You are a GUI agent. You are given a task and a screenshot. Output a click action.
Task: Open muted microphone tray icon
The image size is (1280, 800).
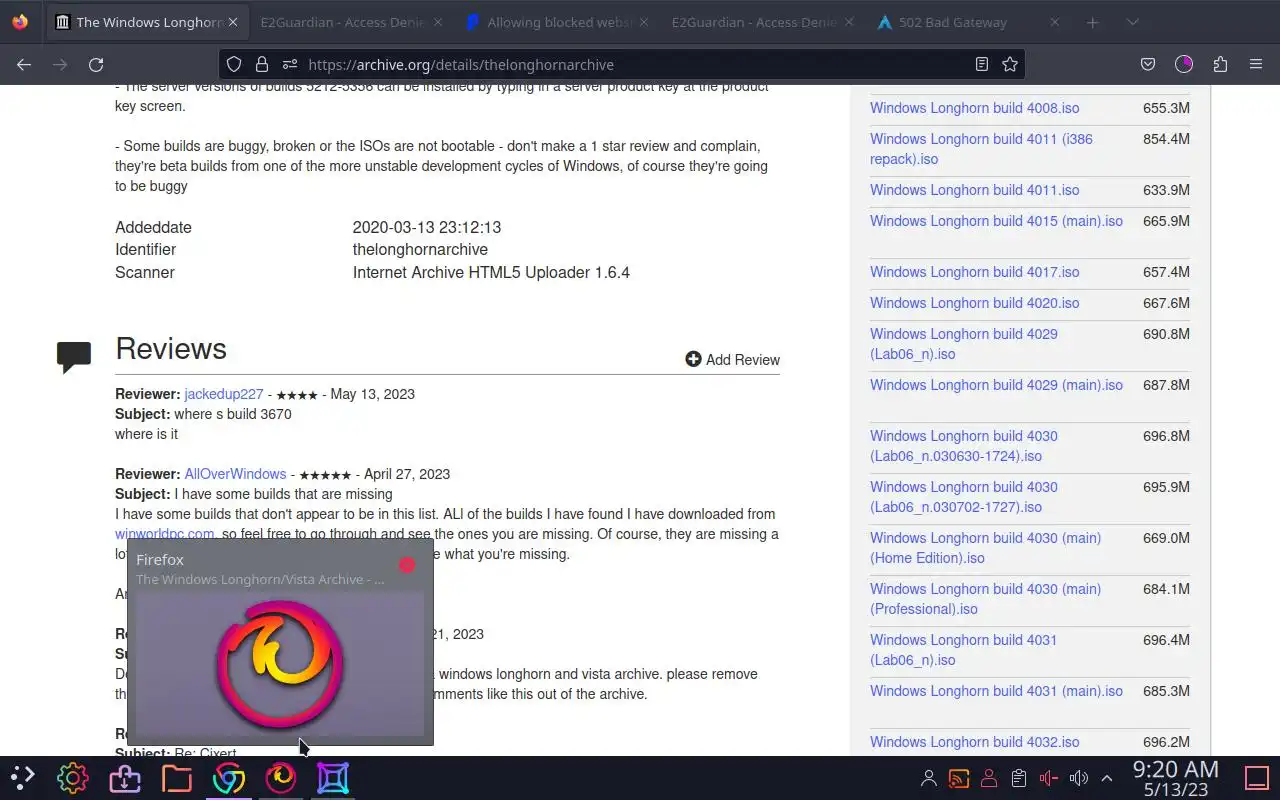point(1048,778)
